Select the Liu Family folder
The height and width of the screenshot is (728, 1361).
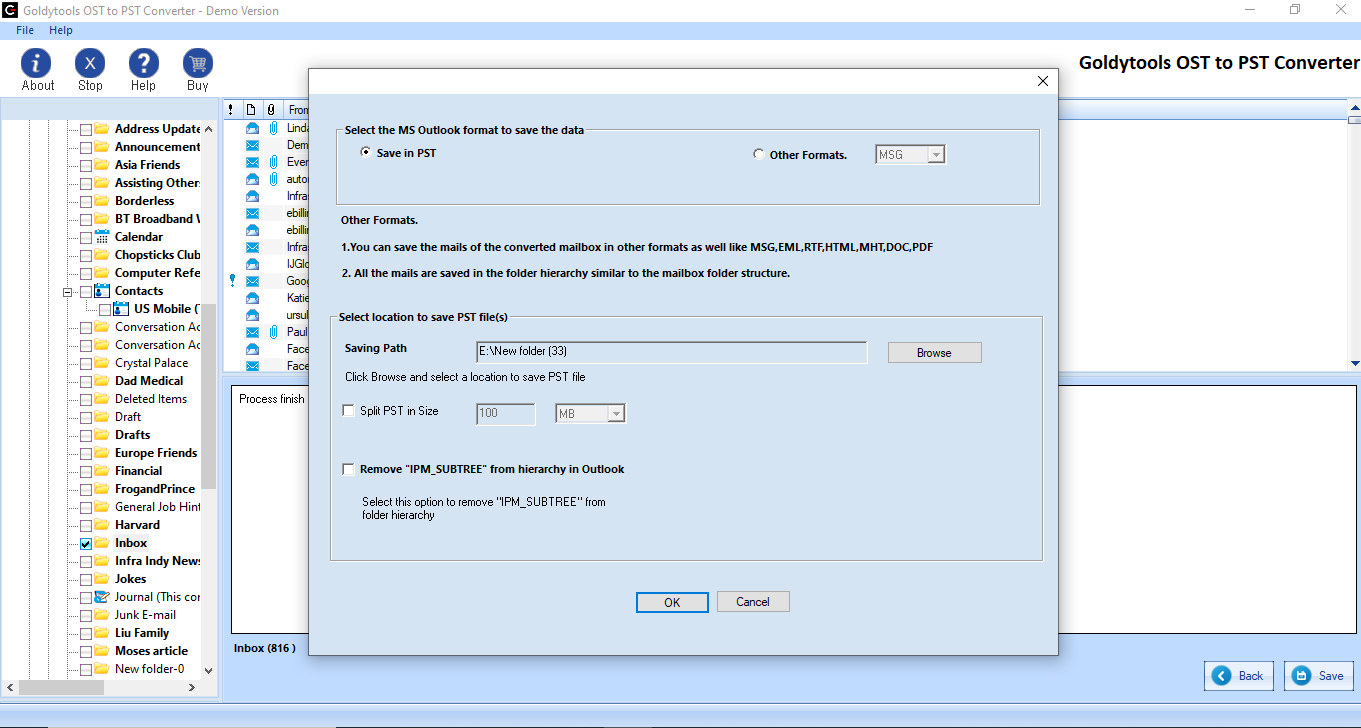tap(142, 633)
